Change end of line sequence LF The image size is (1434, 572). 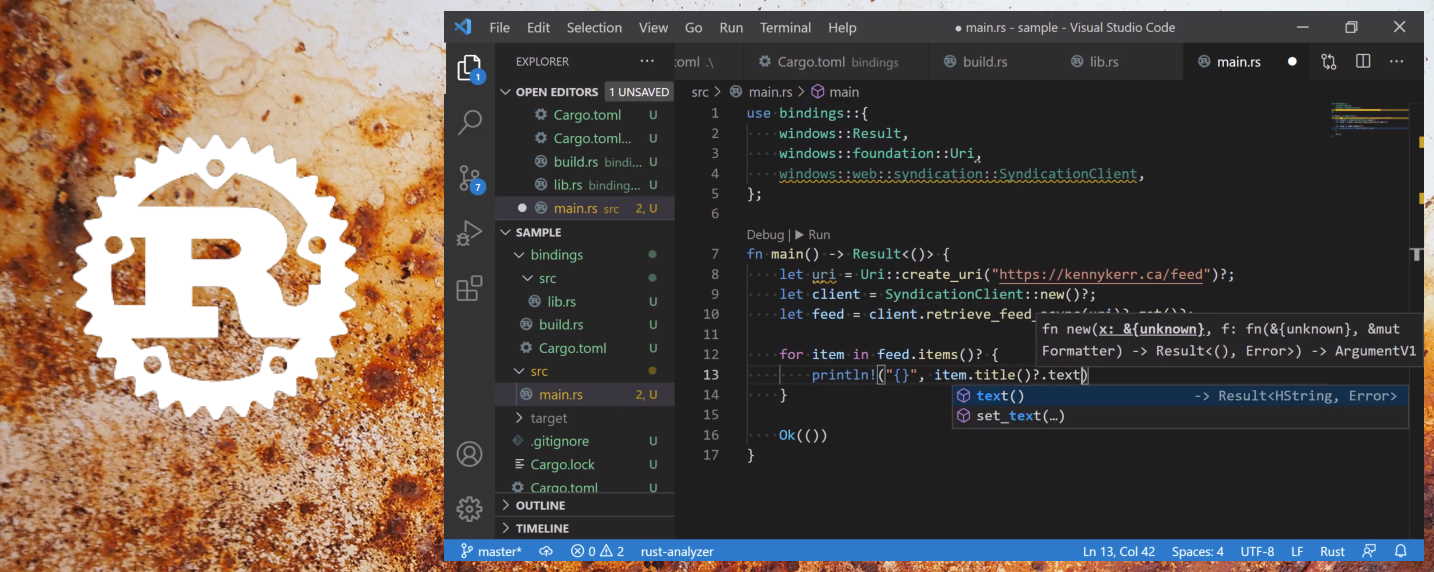point(1297,551)
